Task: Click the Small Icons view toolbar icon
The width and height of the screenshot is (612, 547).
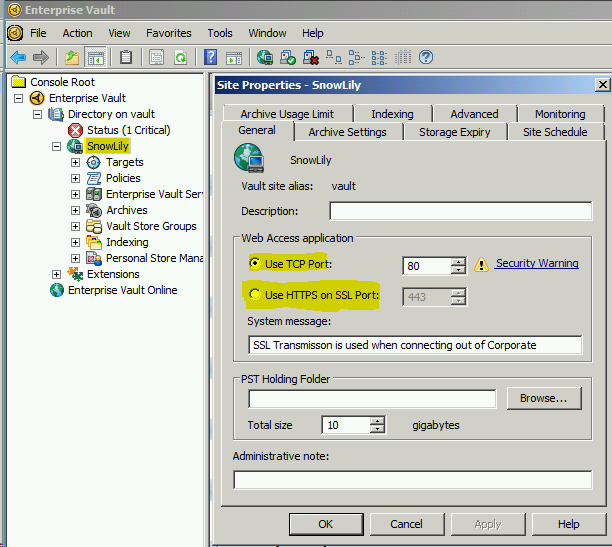Action: (356, 57)
